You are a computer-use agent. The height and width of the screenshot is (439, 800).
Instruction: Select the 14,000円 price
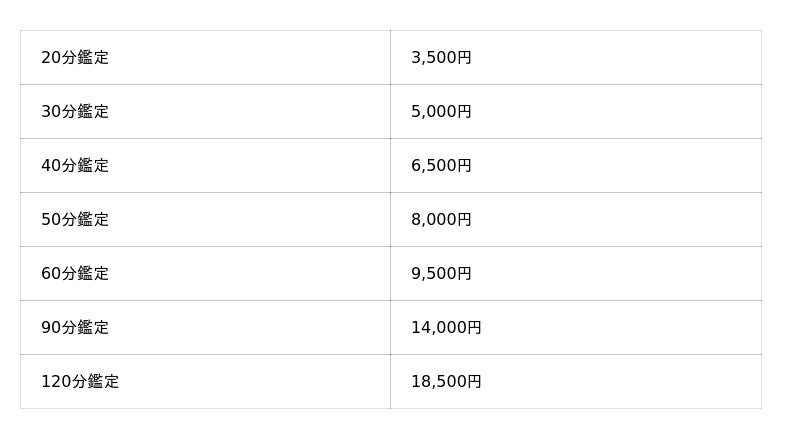point(446,328)
